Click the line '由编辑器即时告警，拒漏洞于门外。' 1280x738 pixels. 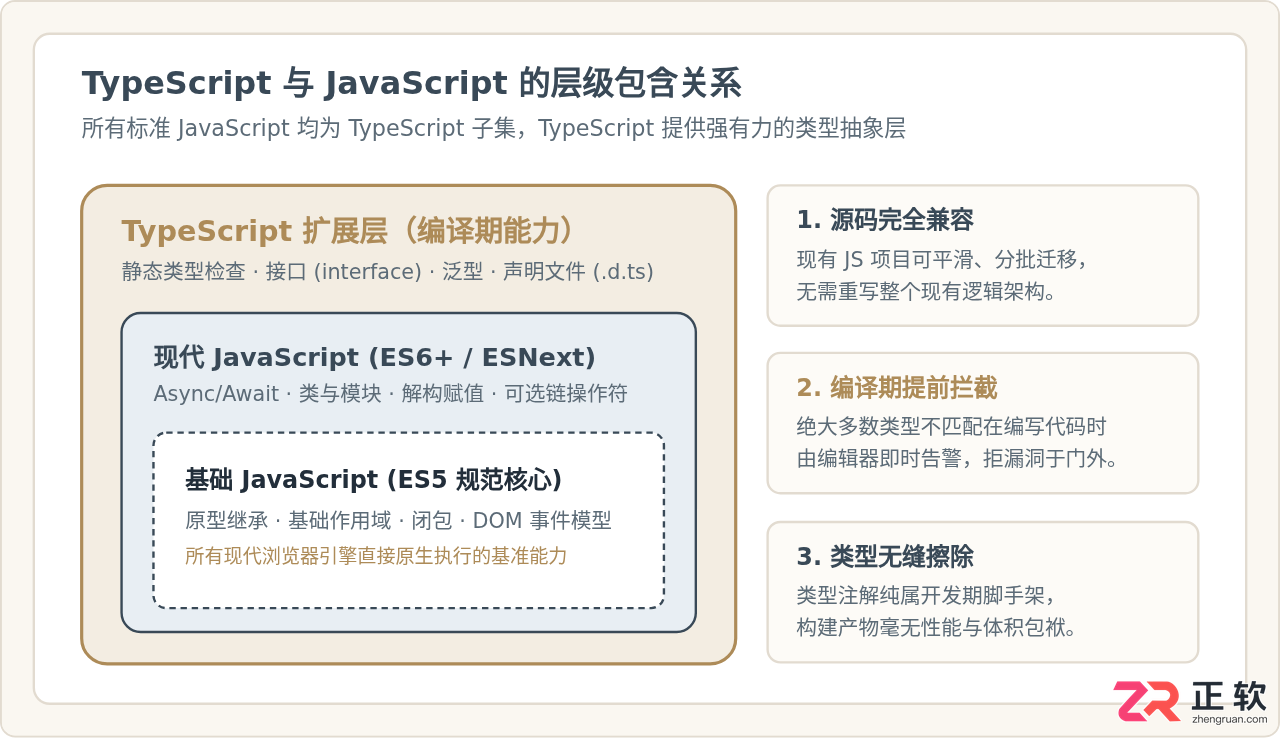pyautogui.click(x=957, y=459)
